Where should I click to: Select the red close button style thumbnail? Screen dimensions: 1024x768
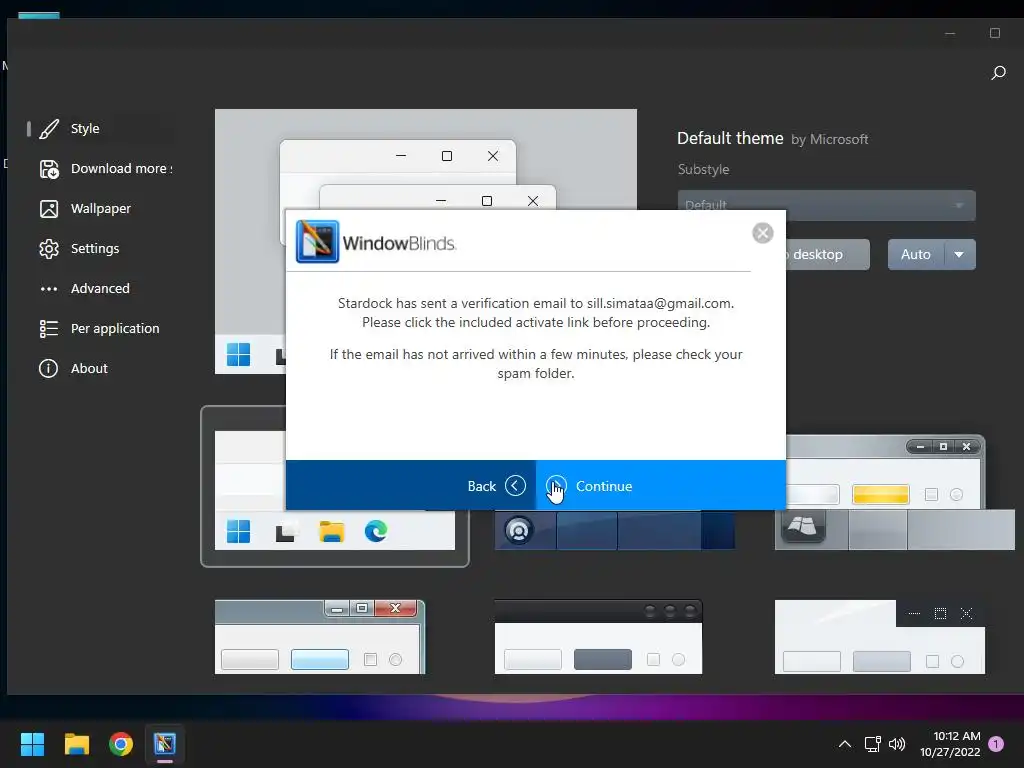(x=320, y=637)
